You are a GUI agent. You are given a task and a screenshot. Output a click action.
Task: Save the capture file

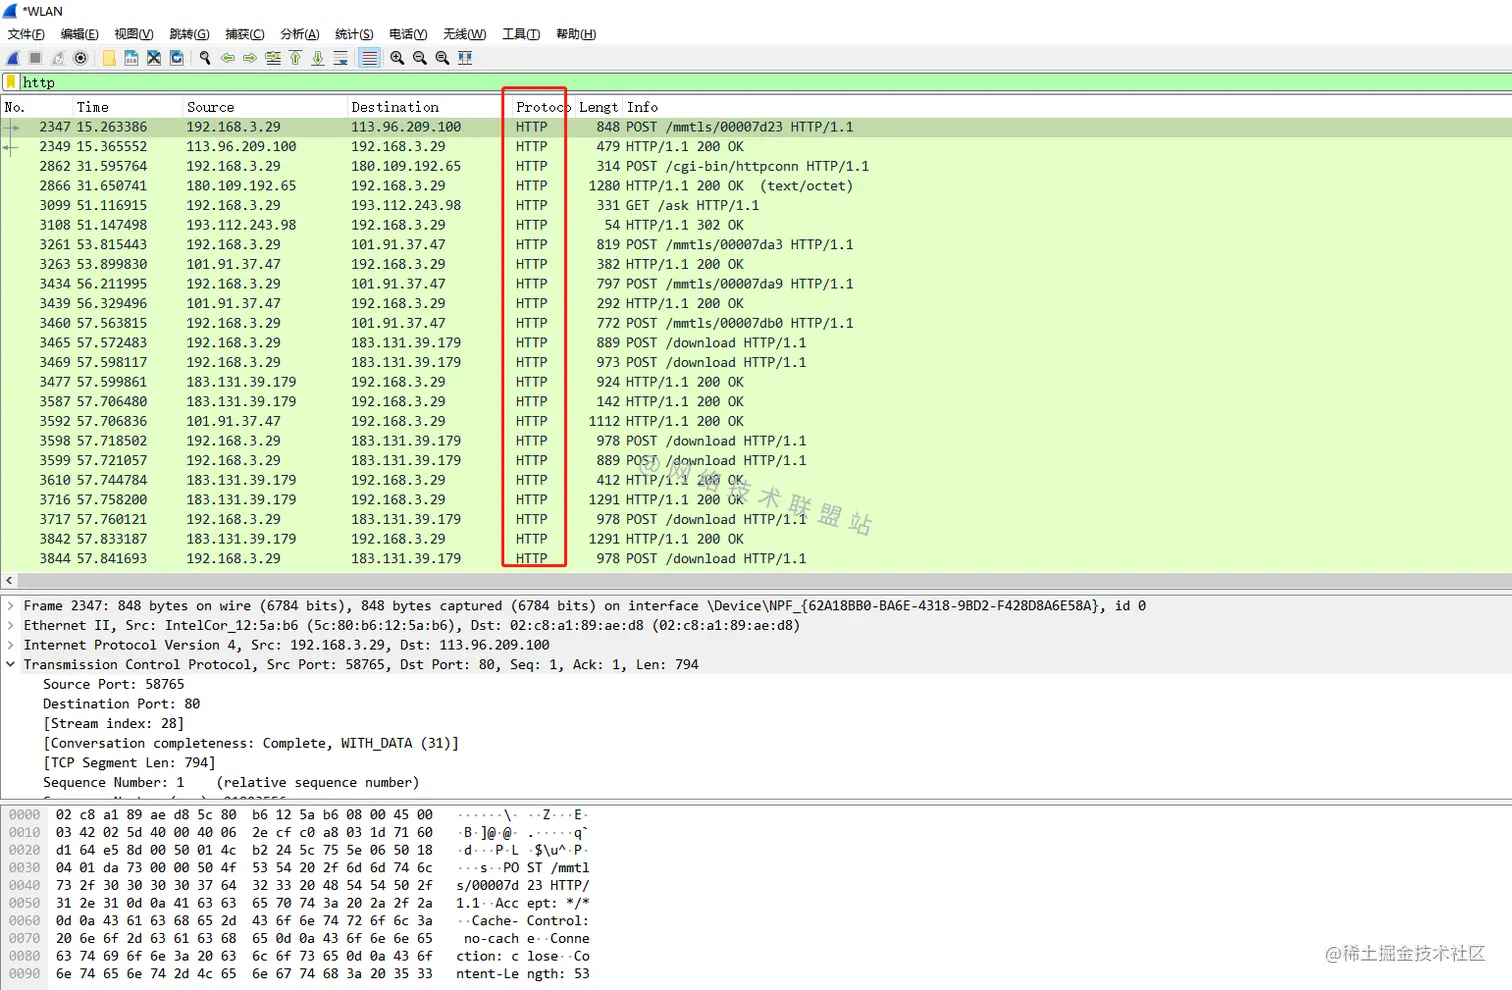(131, 58)
